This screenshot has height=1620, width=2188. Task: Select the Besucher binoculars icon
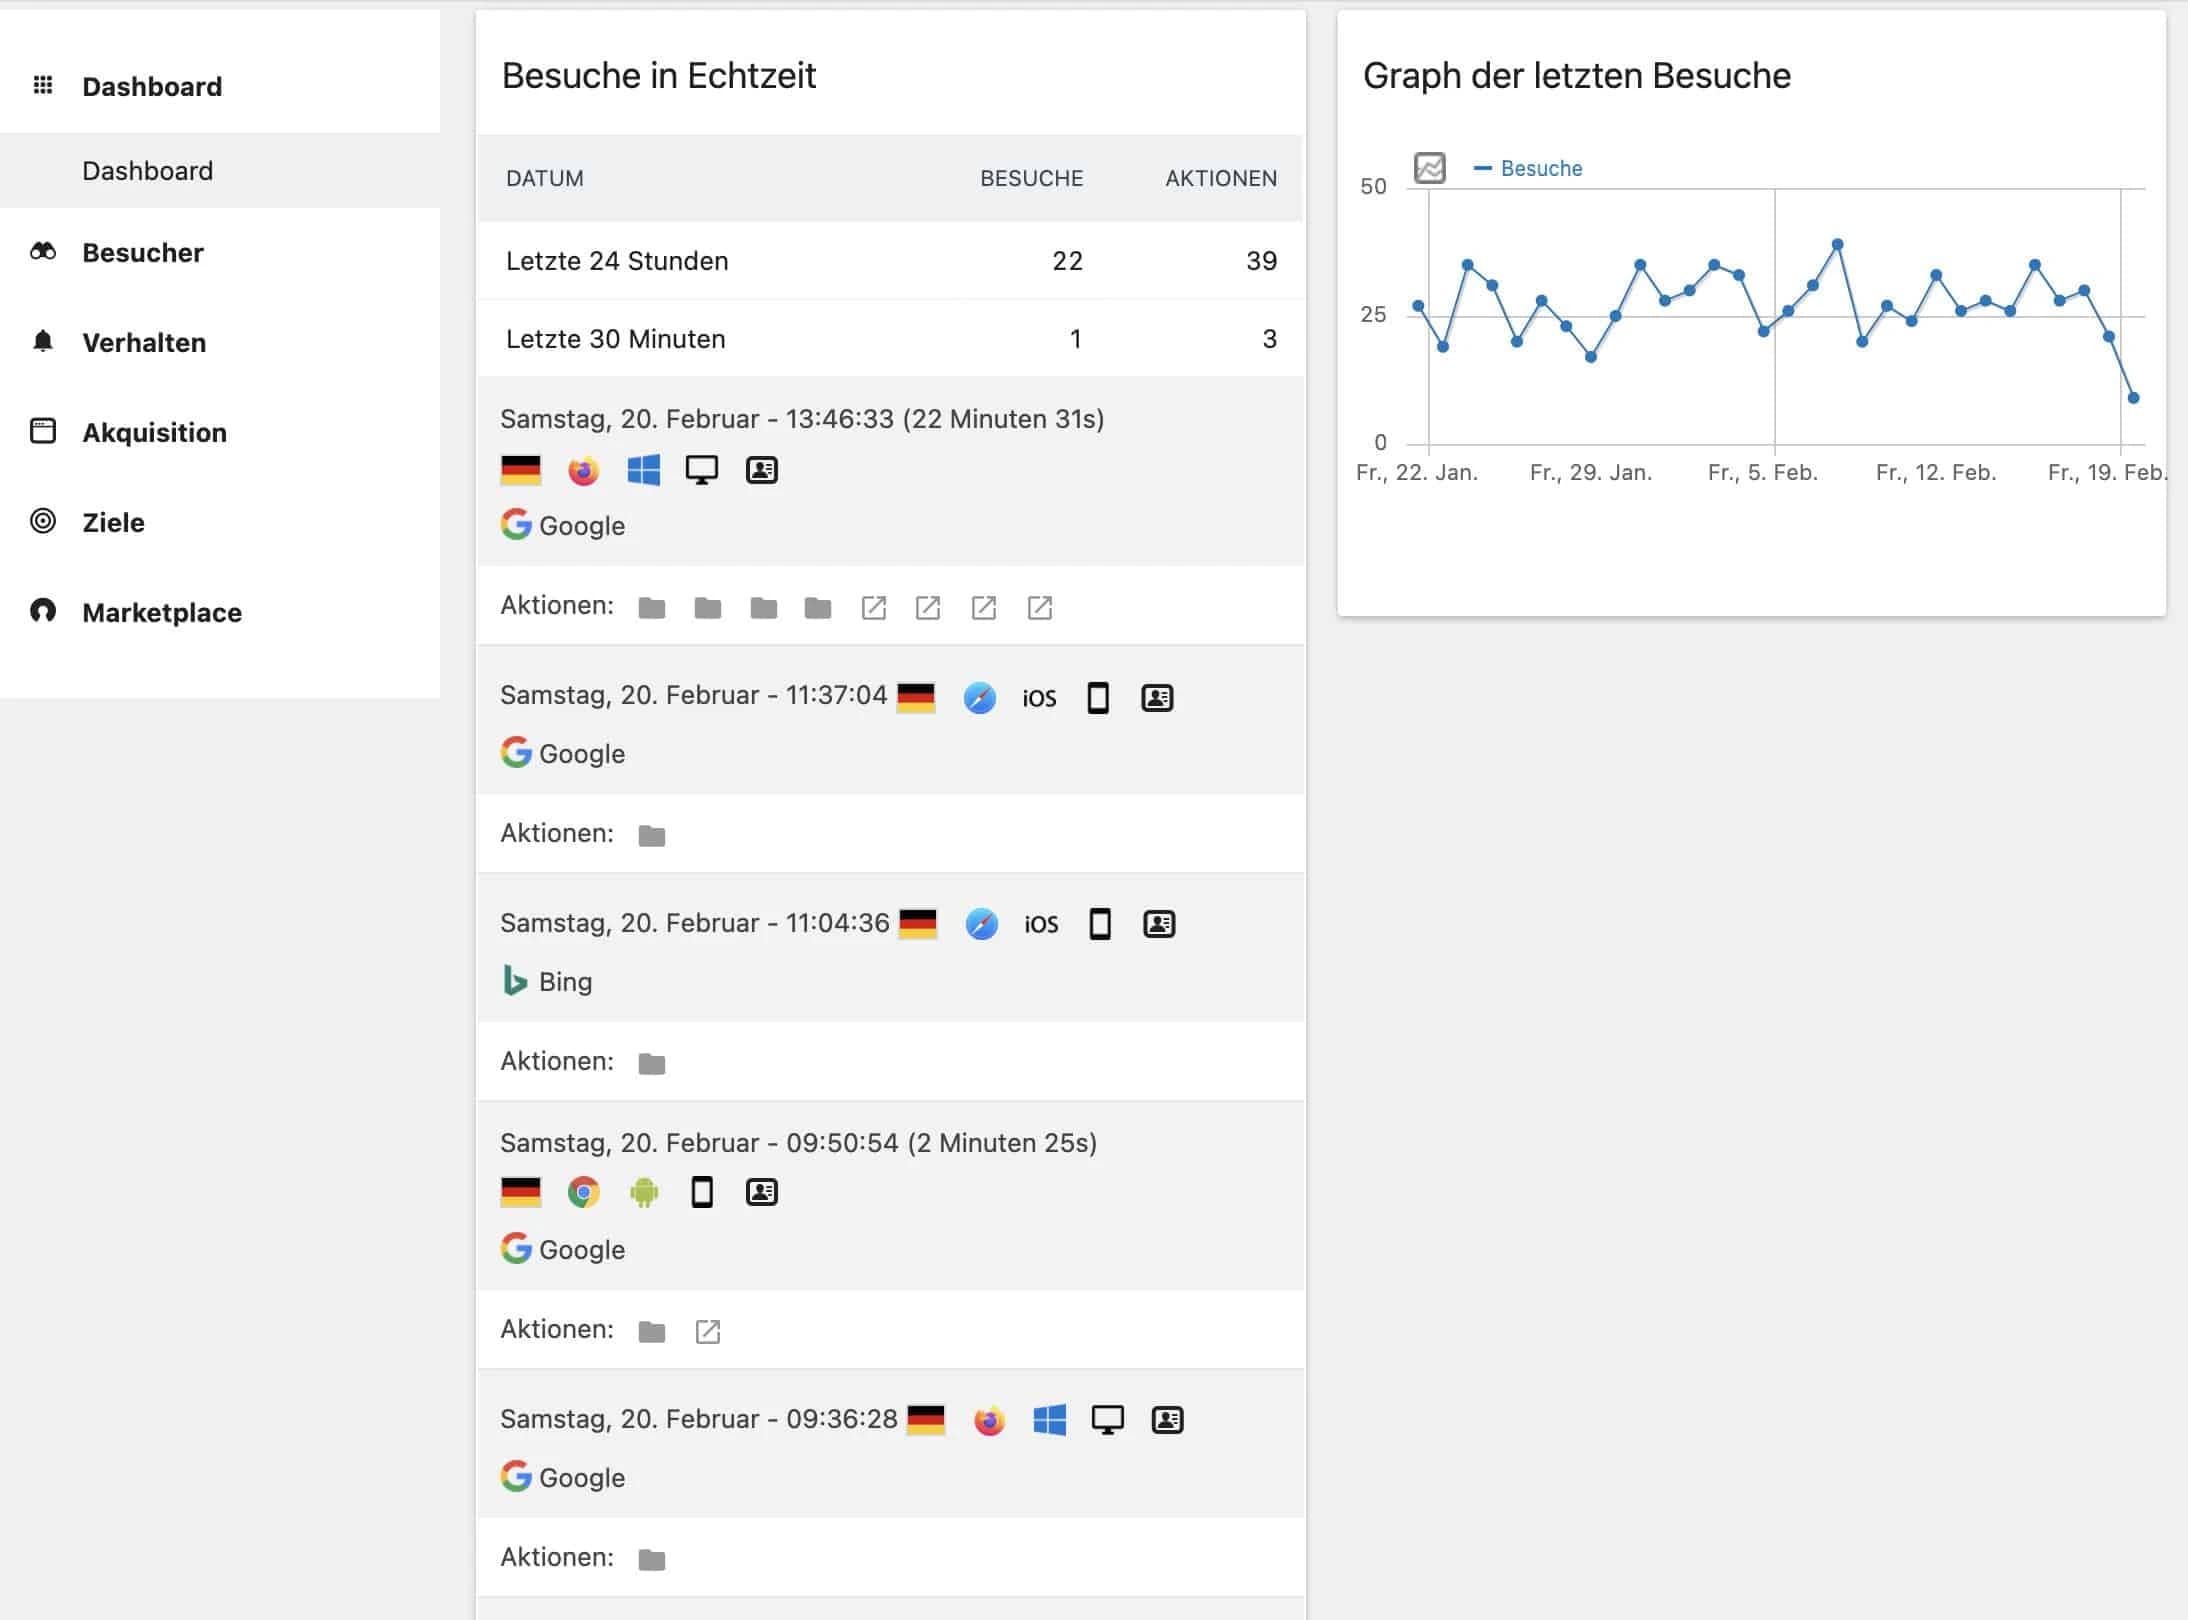click(x=44, y=252)
